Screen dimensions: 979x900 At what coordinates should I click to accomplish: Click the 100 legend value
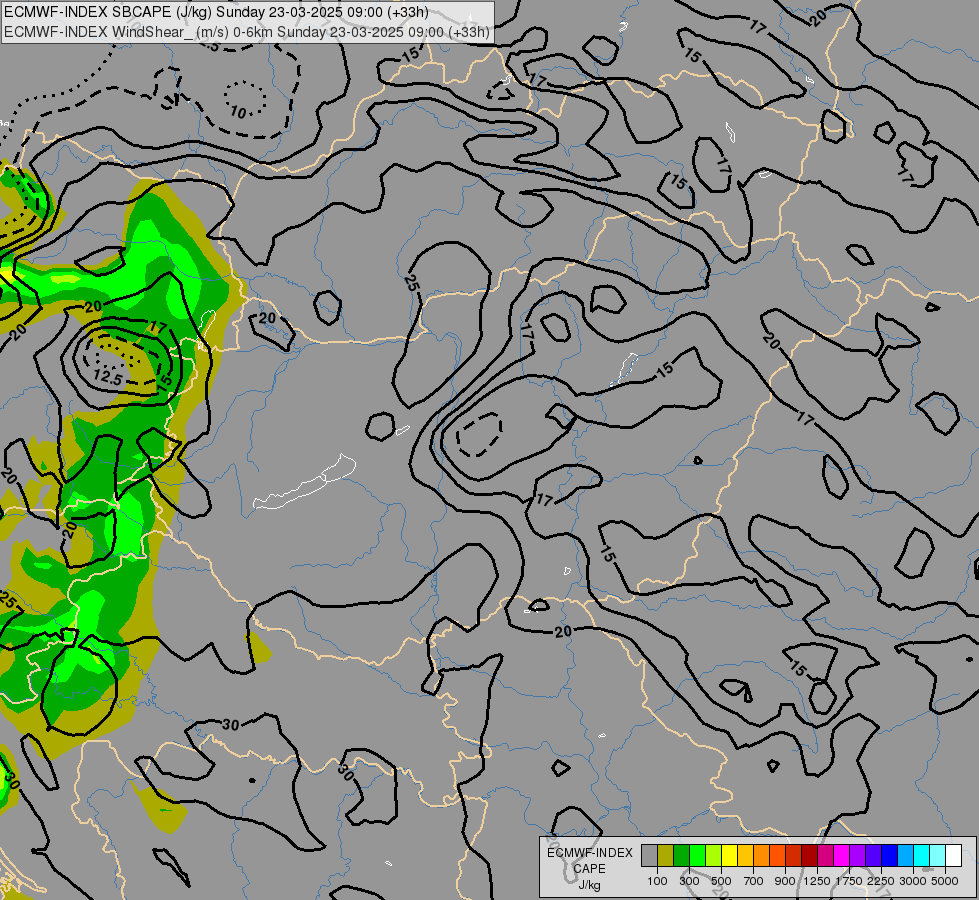point(657,881)
